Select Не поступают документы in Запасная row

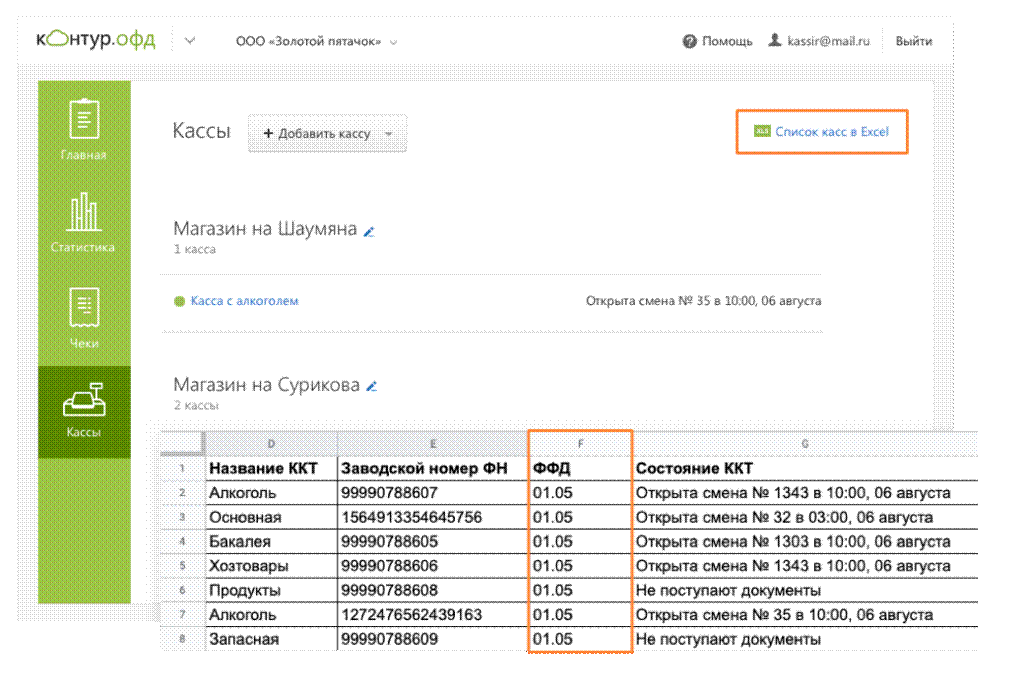coord(805,639)
